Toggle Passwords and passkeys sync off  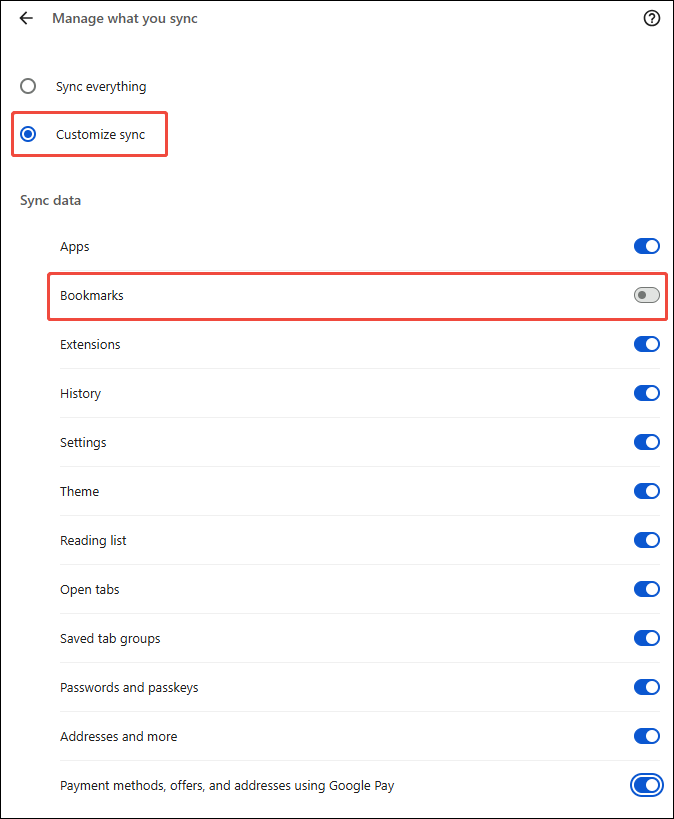coord(647,687)
